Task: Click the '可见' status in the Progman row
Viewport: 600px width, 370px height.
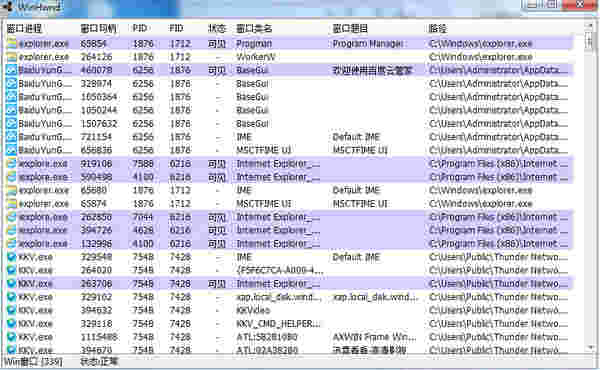Action: coord(217,43)
